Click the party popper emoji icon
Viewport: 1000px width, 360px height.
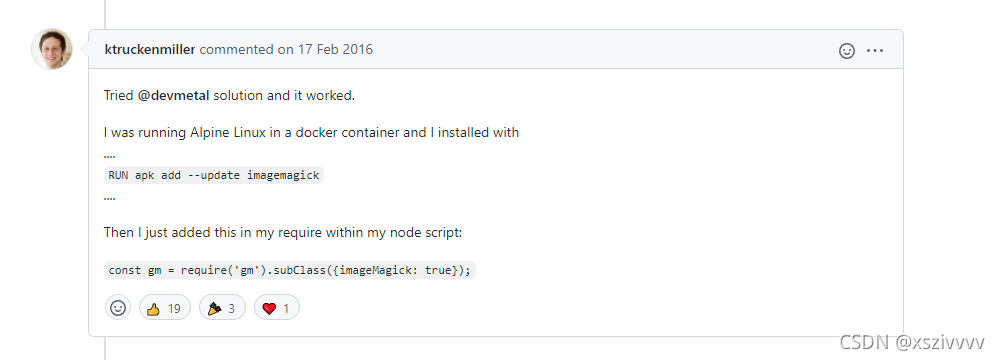tap(214, 310)
